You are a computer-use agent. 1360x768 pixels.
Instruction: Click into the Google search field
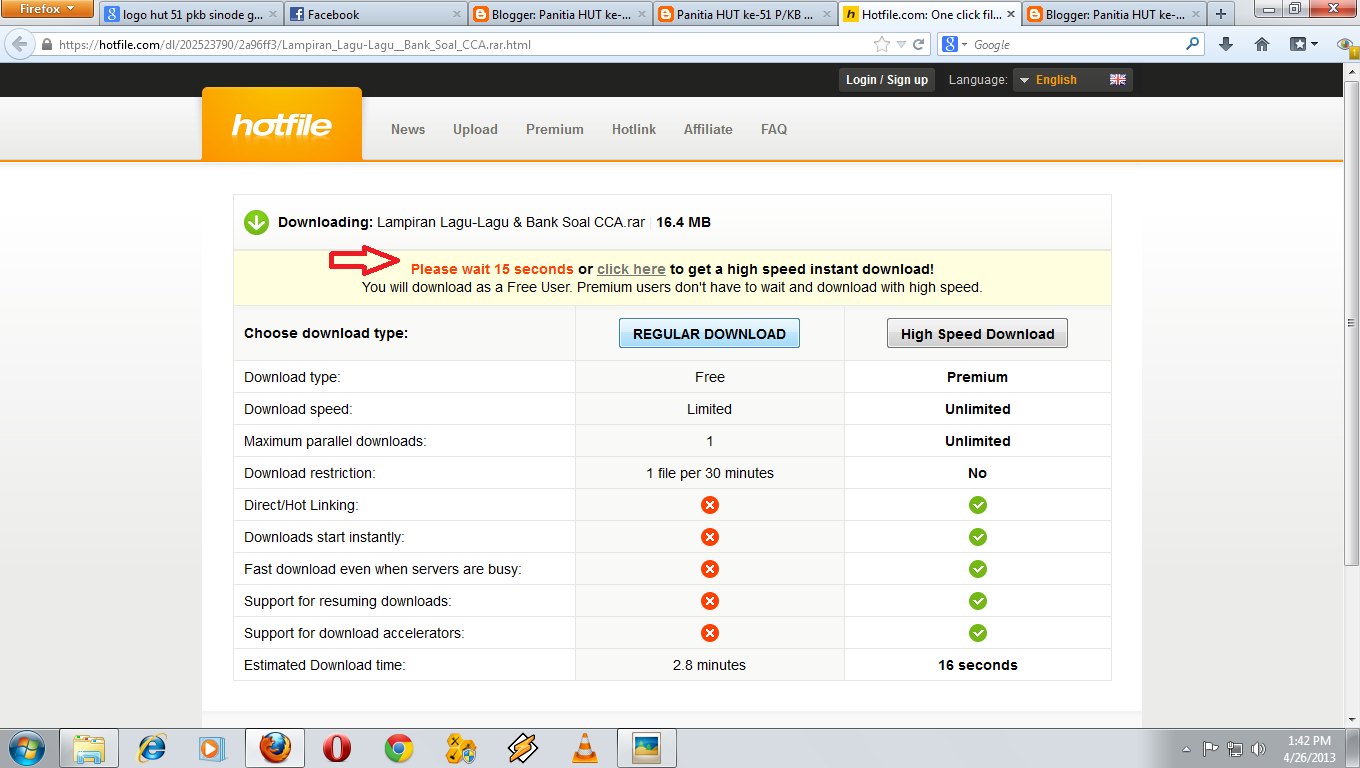click(x=1077, y=45)
